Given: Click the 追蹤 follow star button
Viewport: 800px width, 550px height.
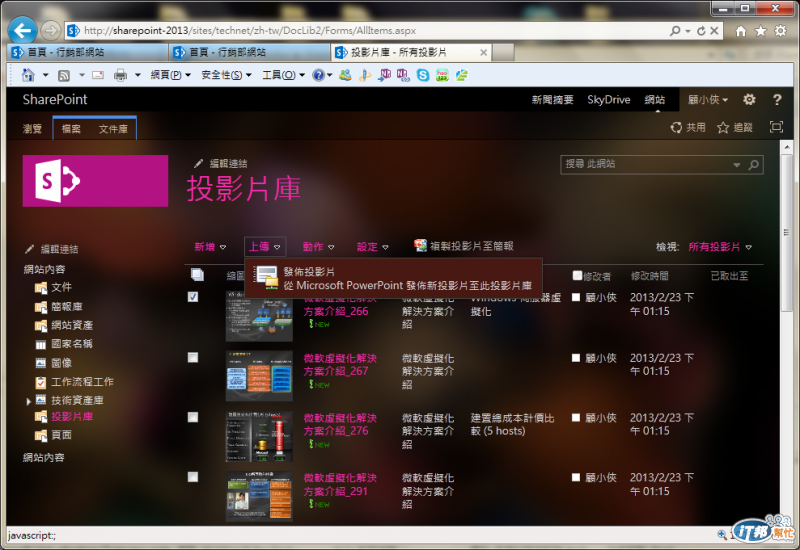Looking at the screenshot, I should (x=735, y=127).
